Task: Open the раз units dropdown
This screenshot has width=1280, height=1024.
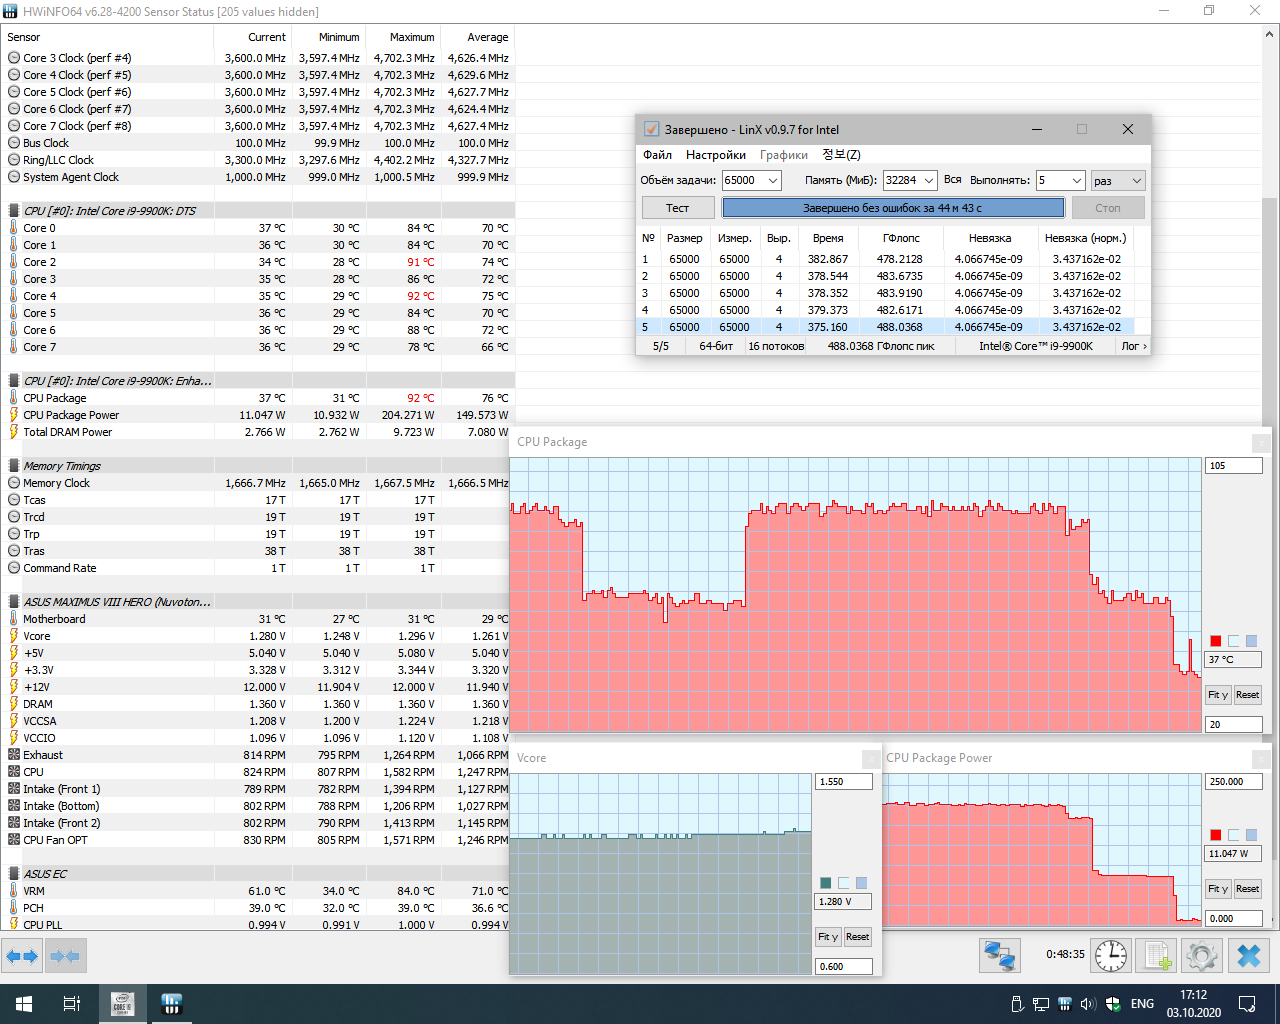Action: [x=1117, y=180]
